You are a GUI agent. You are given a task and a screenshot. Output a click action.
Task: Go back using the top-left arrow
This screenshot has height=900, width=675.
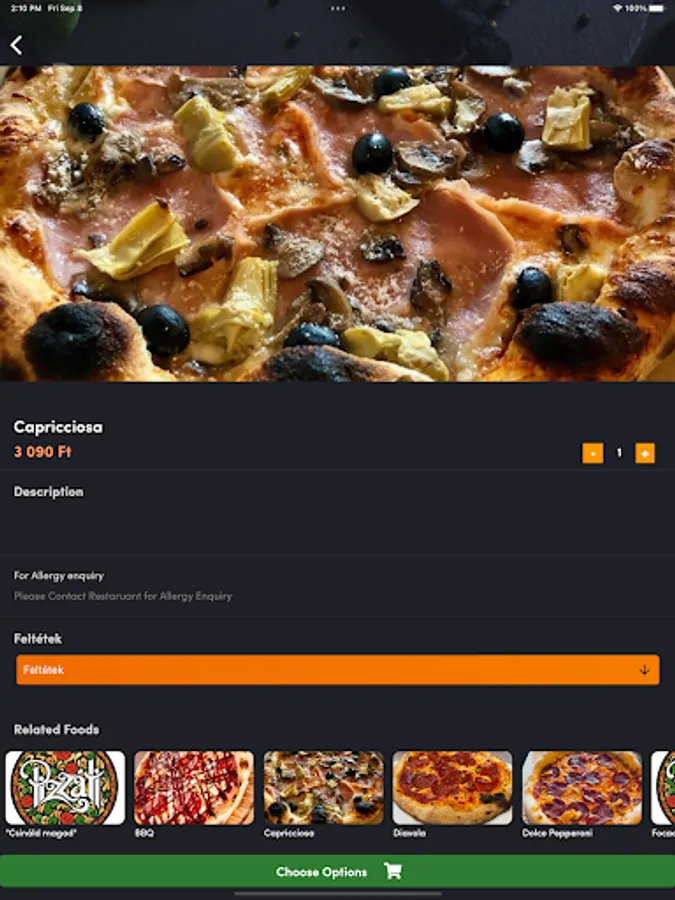pyautogui.click(x=16, y=45)
